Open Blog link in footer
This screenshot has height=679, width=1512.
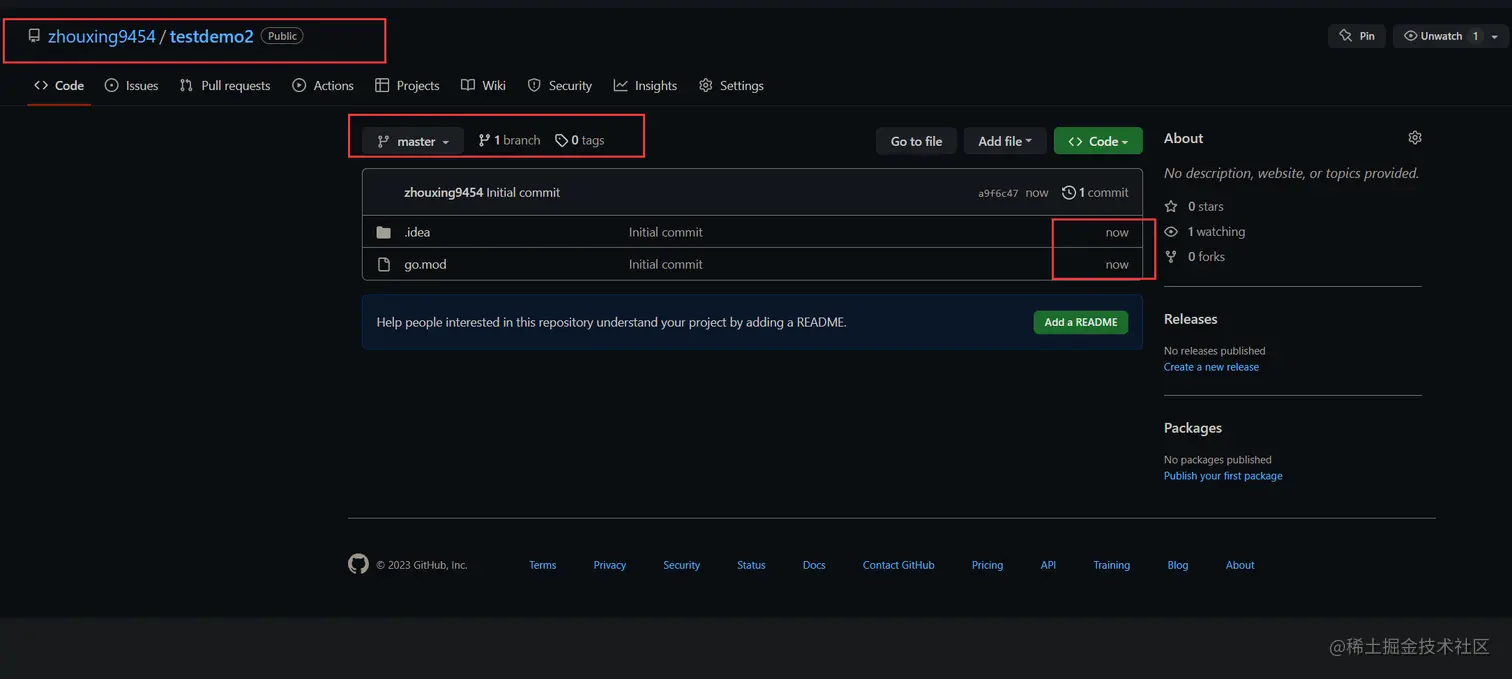click(1178, 565)
